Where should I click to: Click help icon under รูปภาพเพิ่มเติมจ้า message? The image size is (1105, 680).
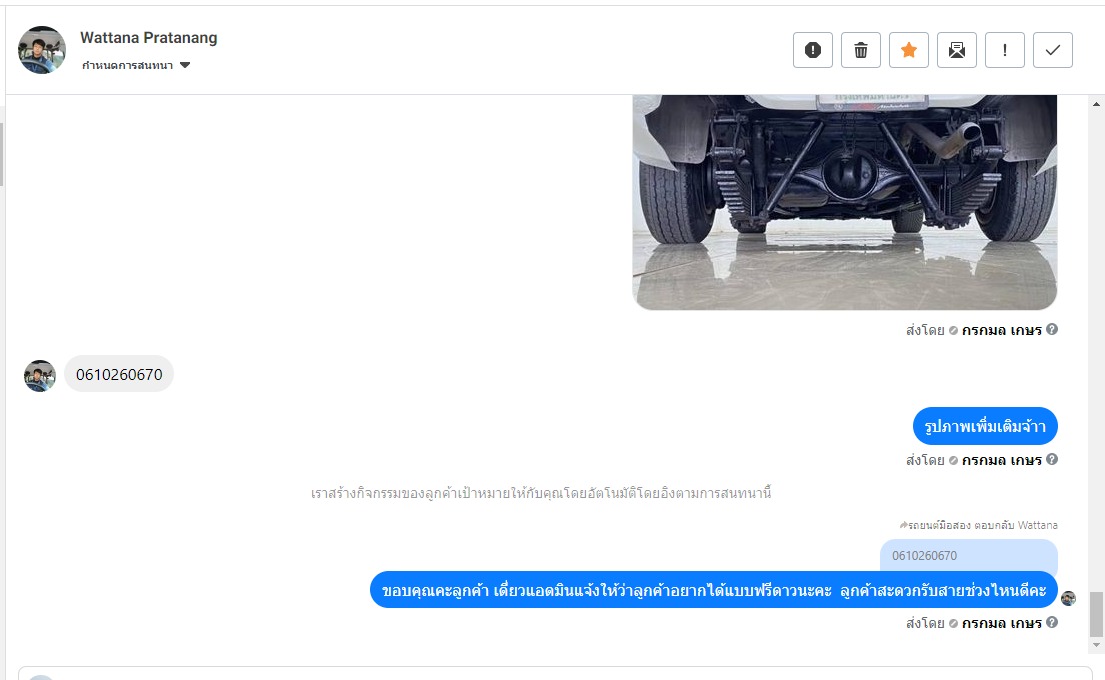click(x=1051, y=459)
